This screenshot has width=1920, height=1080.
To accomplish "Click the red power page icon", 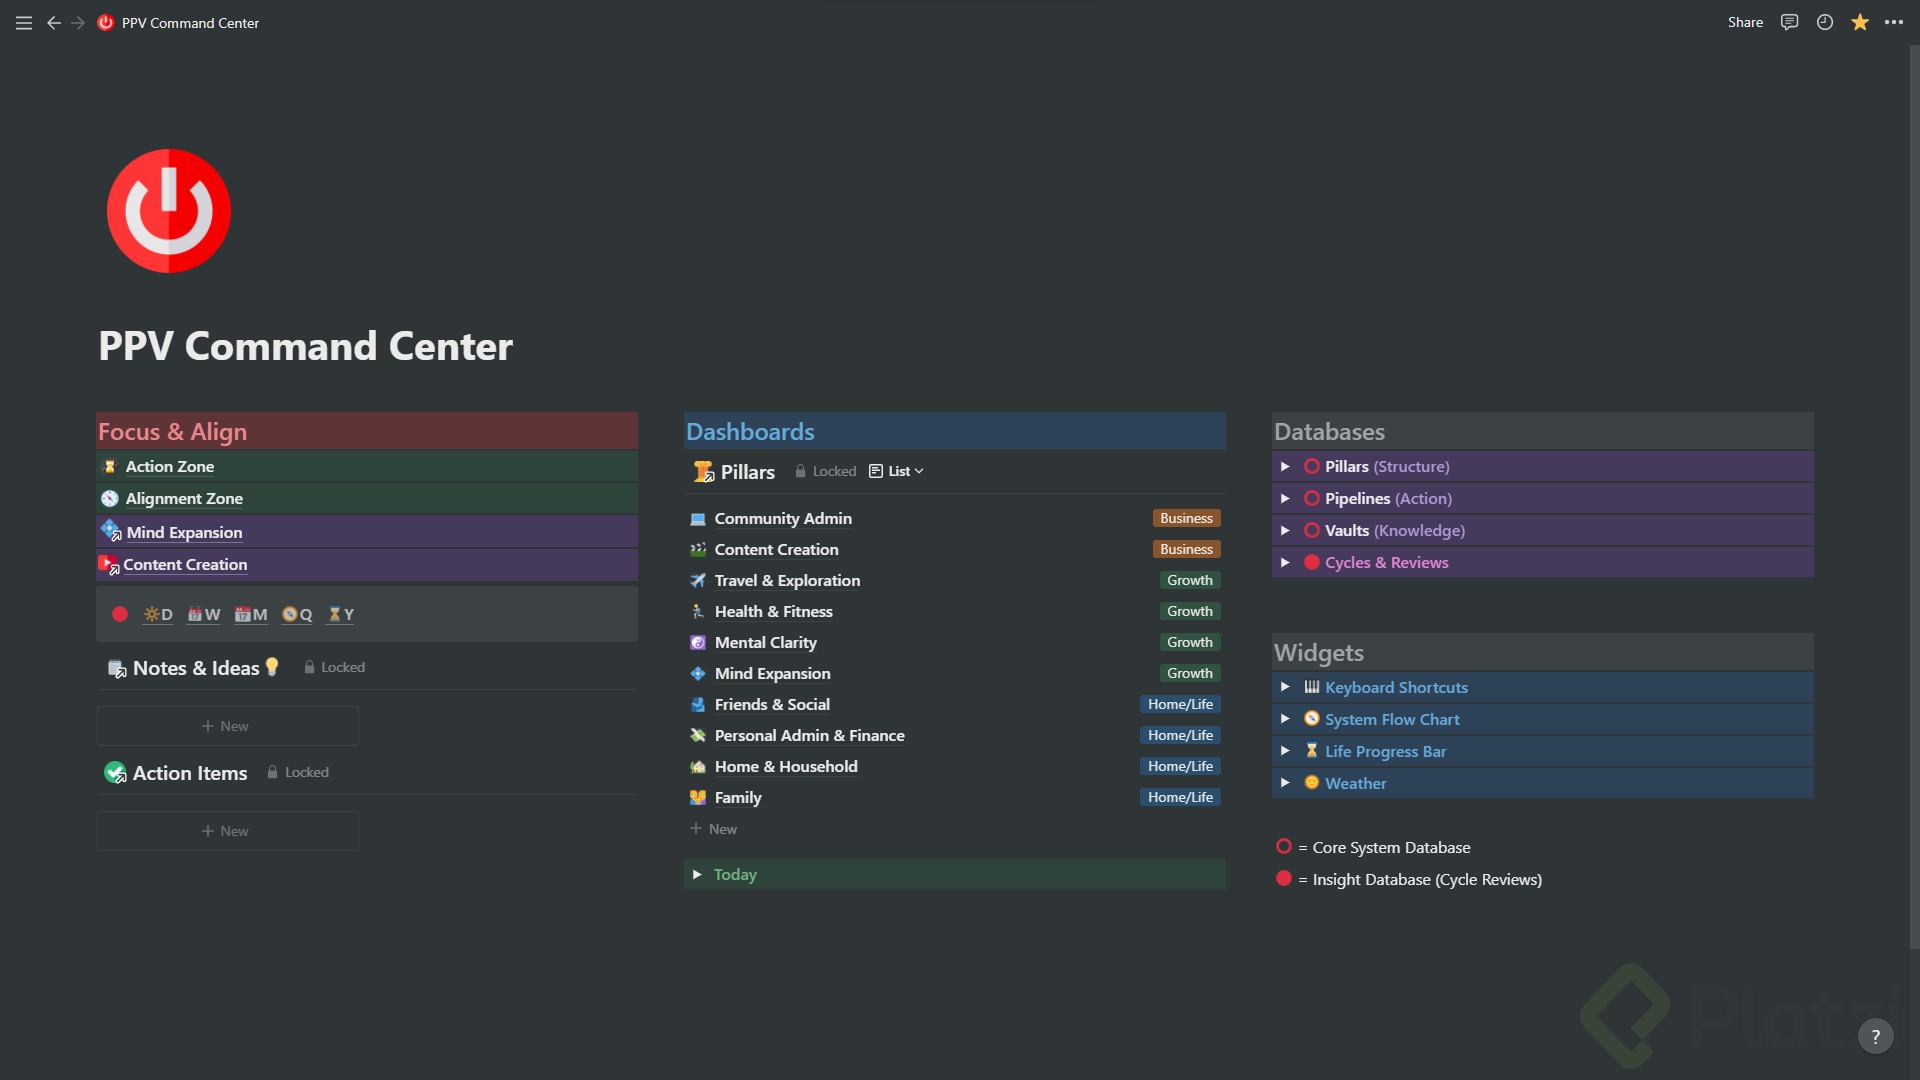I will click(169, 211).
